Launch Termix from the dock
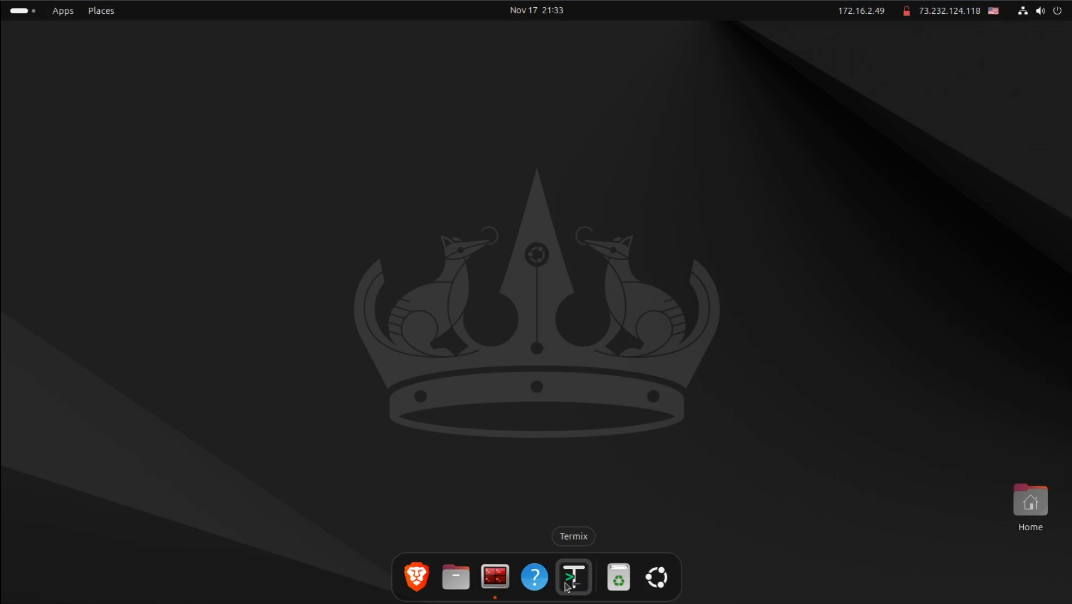1072x604 pixels. (574, 577)
